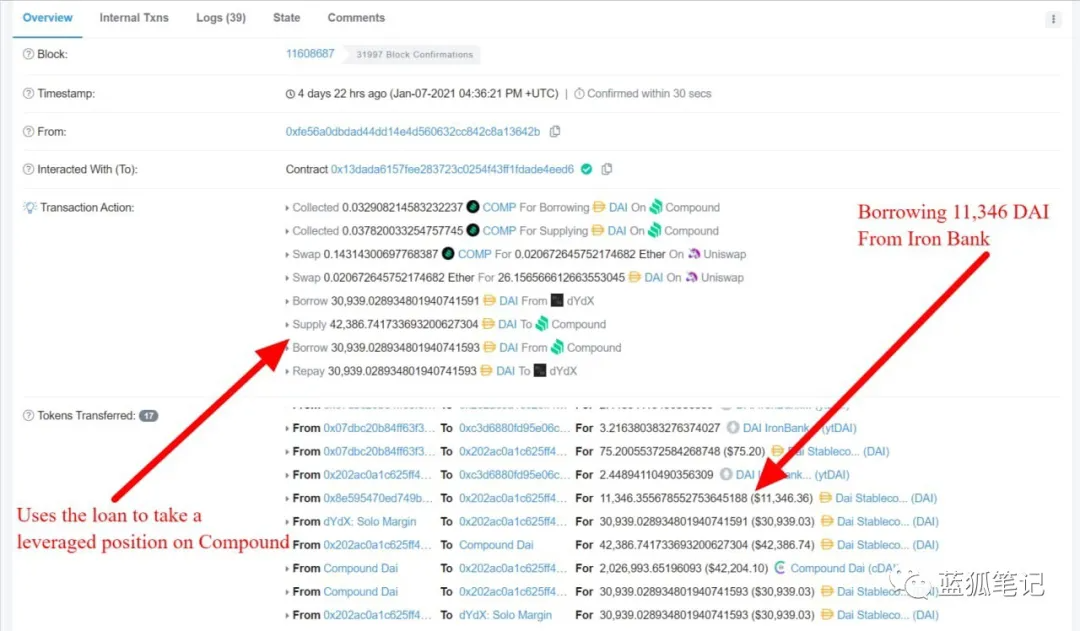Copy the From address to clipboard
1080x631 pixels.
[x=555, y=132]
